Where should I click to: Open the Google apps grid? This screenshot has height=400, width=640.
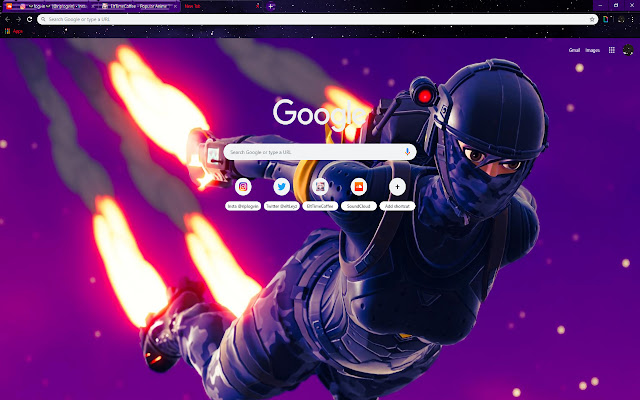pos(611,50)
